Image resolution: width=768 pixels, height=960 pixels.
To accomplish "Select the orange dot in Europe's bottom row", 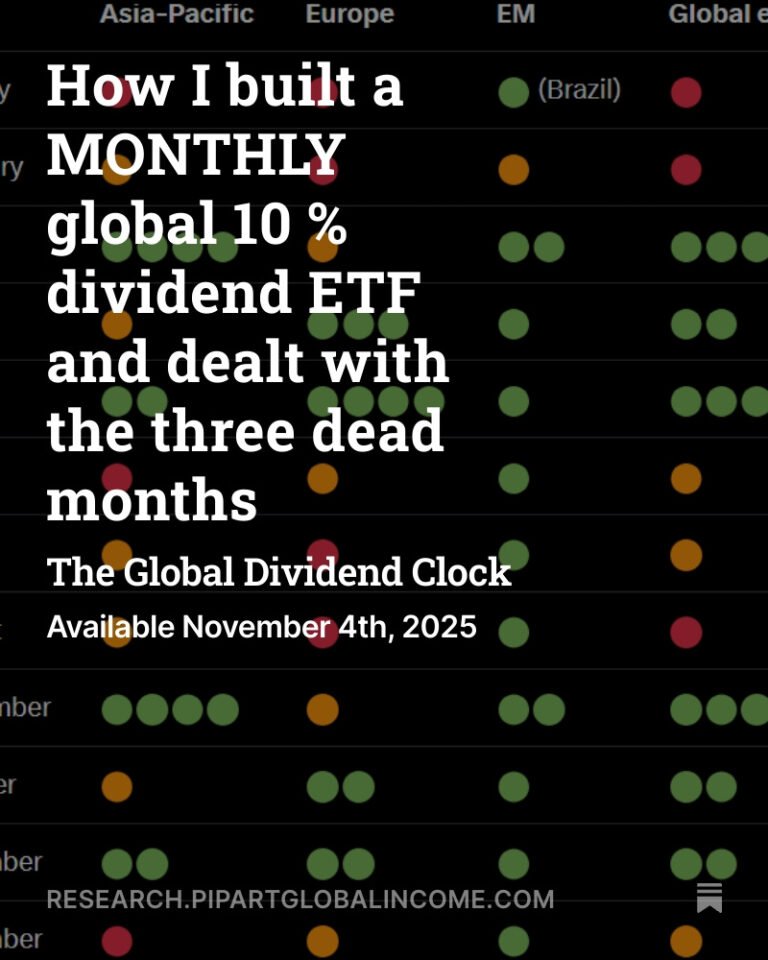I will 322,941.
